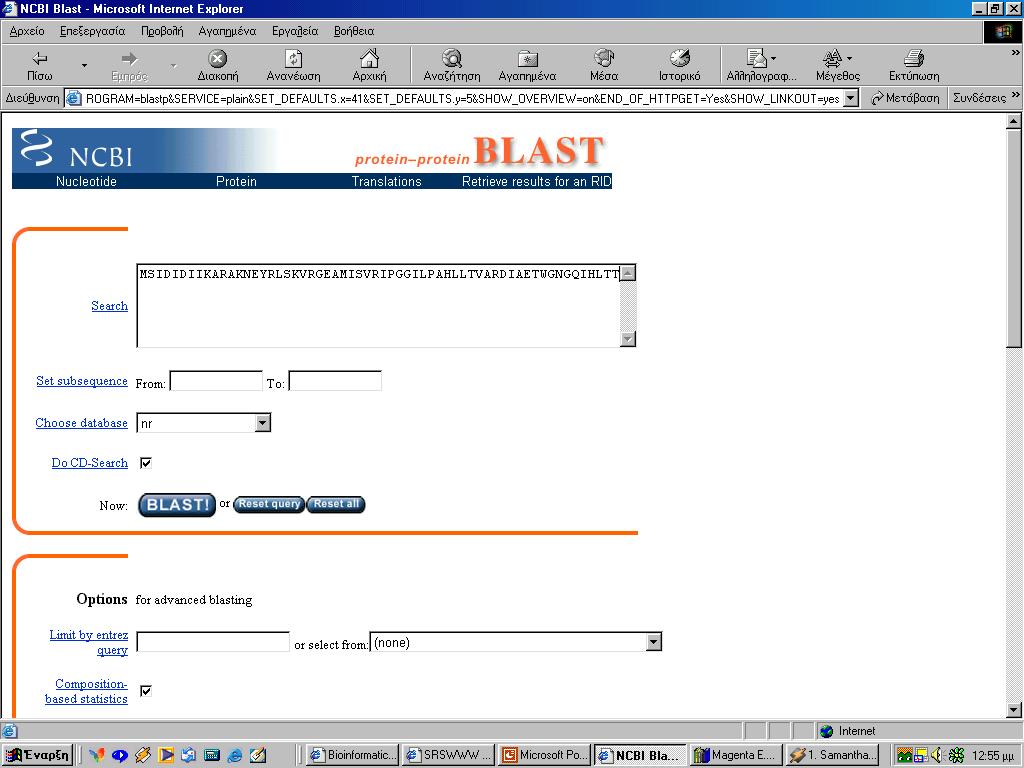Open the Αλληλογραφία mail dropdown arrow
This screenshot has width=1024, height=768.
[774, 58]
